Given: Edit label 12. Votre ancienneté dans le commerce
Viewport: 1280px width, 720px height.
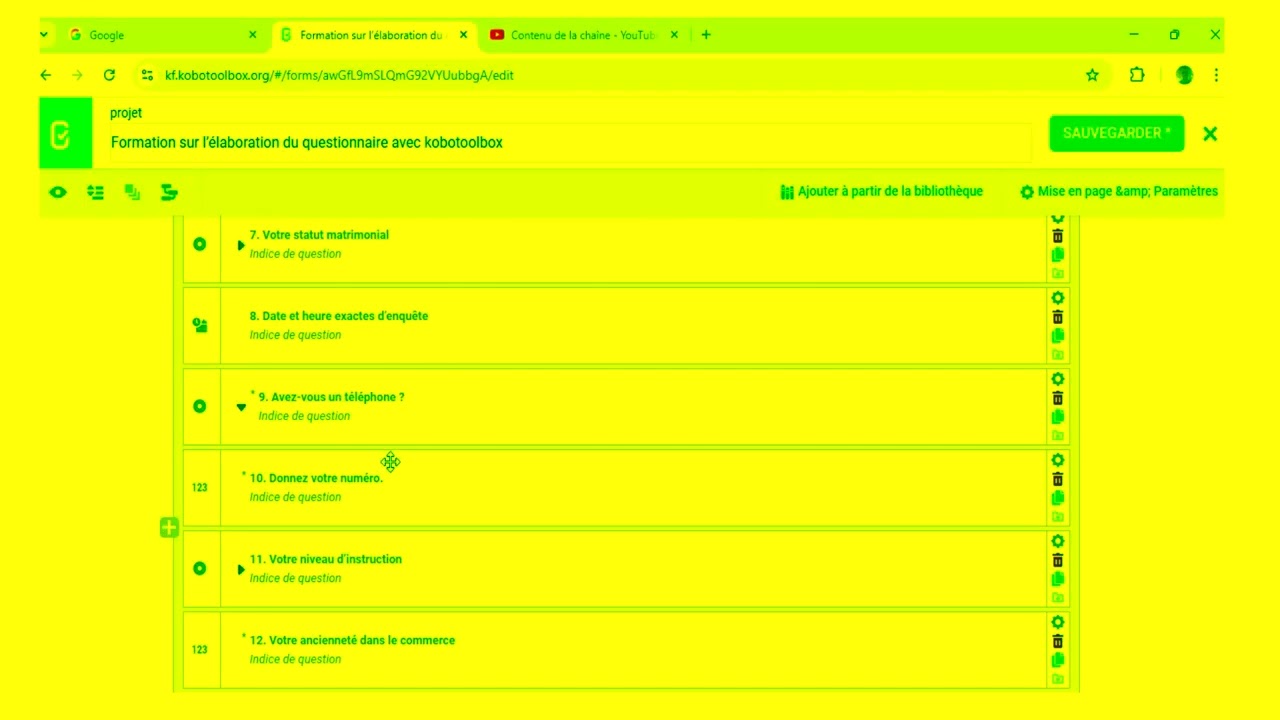Looking at the screenshot, I should coord(352,640).
